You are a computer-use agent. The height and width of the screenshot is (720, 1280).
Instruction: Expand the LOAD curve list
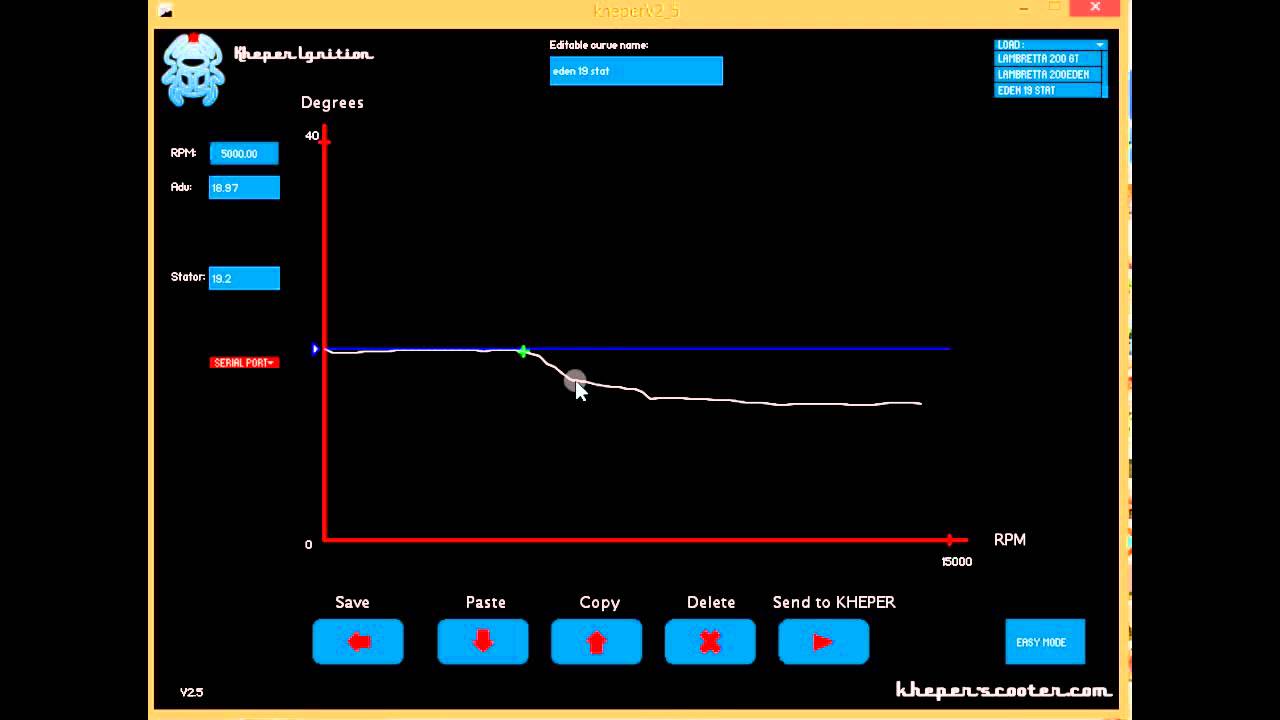click(x=1050, y=45)
